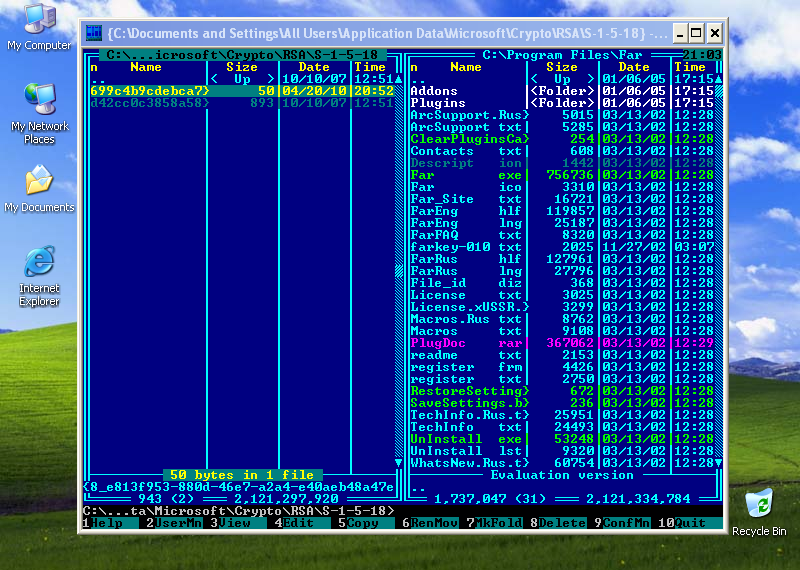
Task: Click the right panel parent directory entry
Action: [562, 79]
